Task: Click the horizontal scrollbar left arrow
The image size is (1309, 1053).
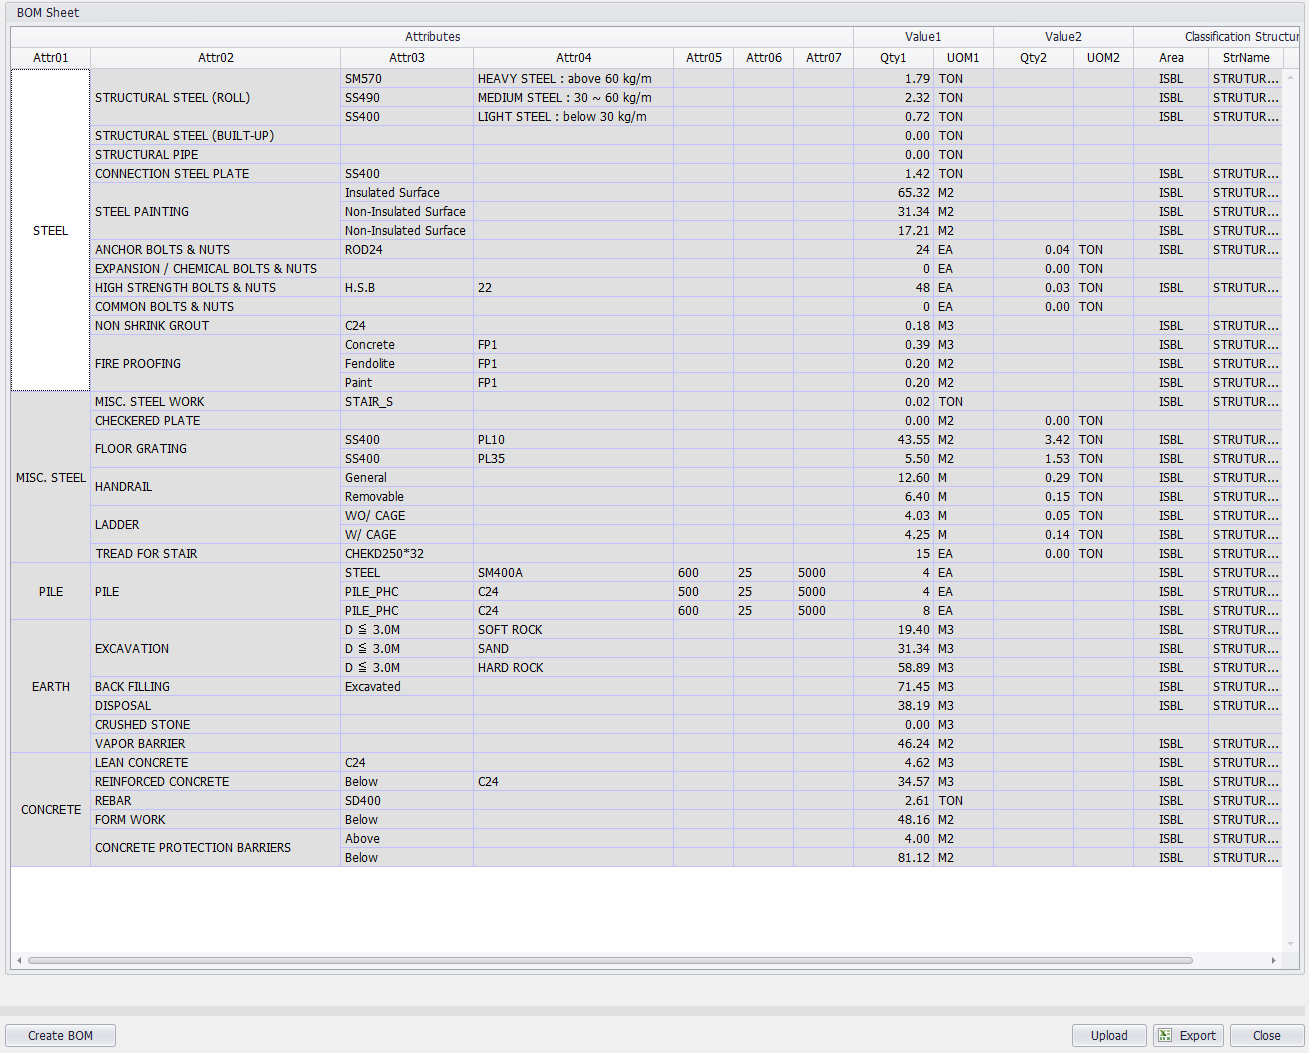Action: (20, 960)
